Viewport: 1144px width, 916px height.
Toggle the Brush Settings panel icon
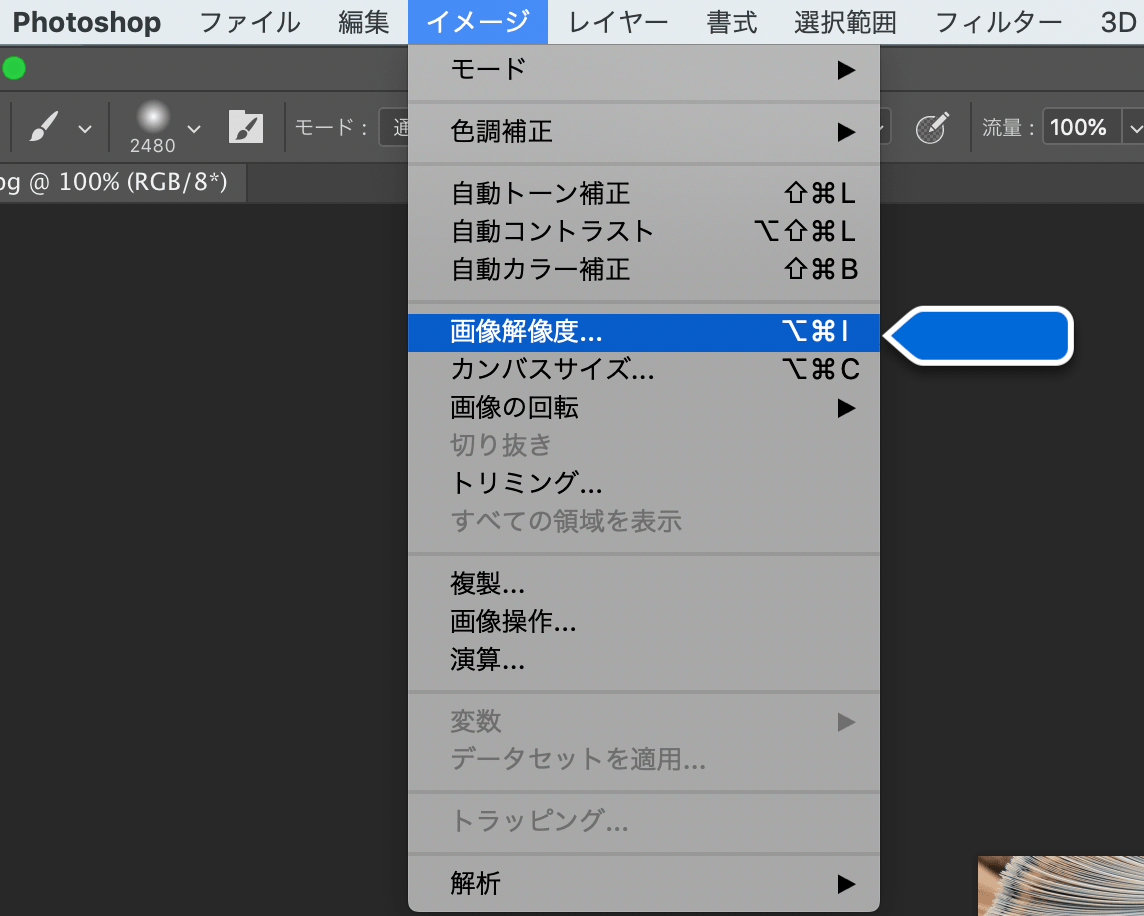pyautogui.click(x=246, y=127)
